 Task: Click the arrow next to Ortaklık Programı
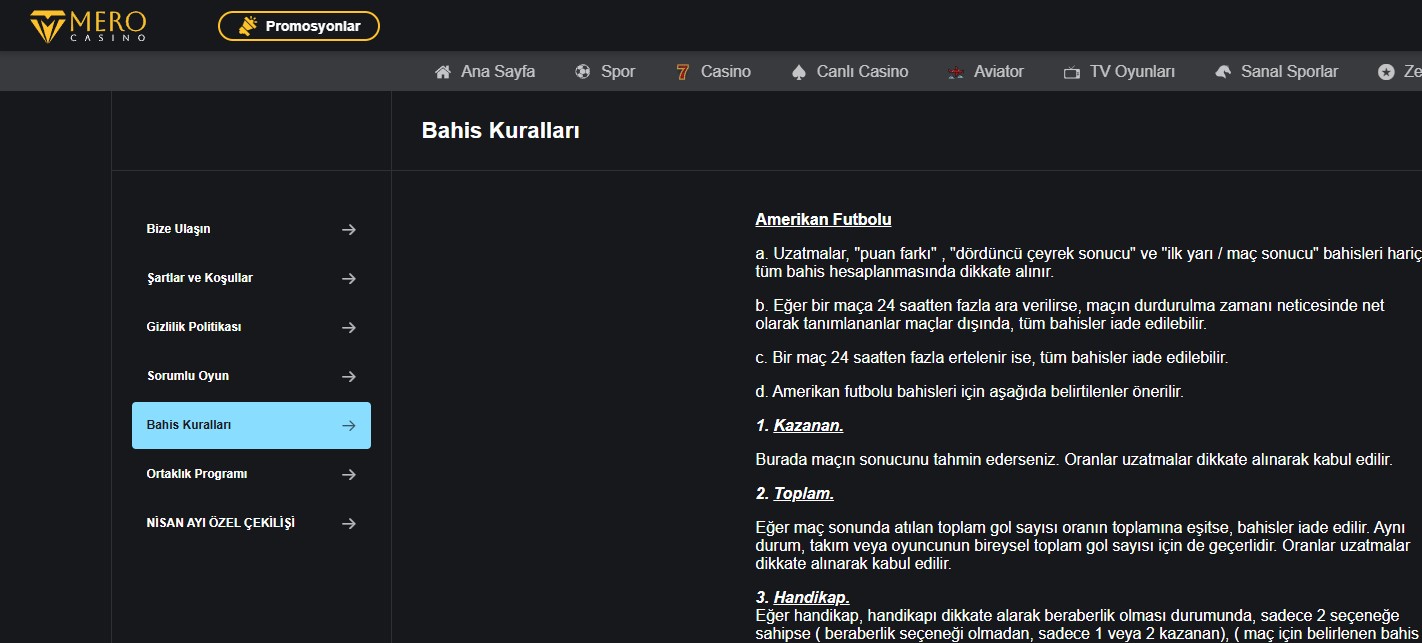[x=349, y=474]
